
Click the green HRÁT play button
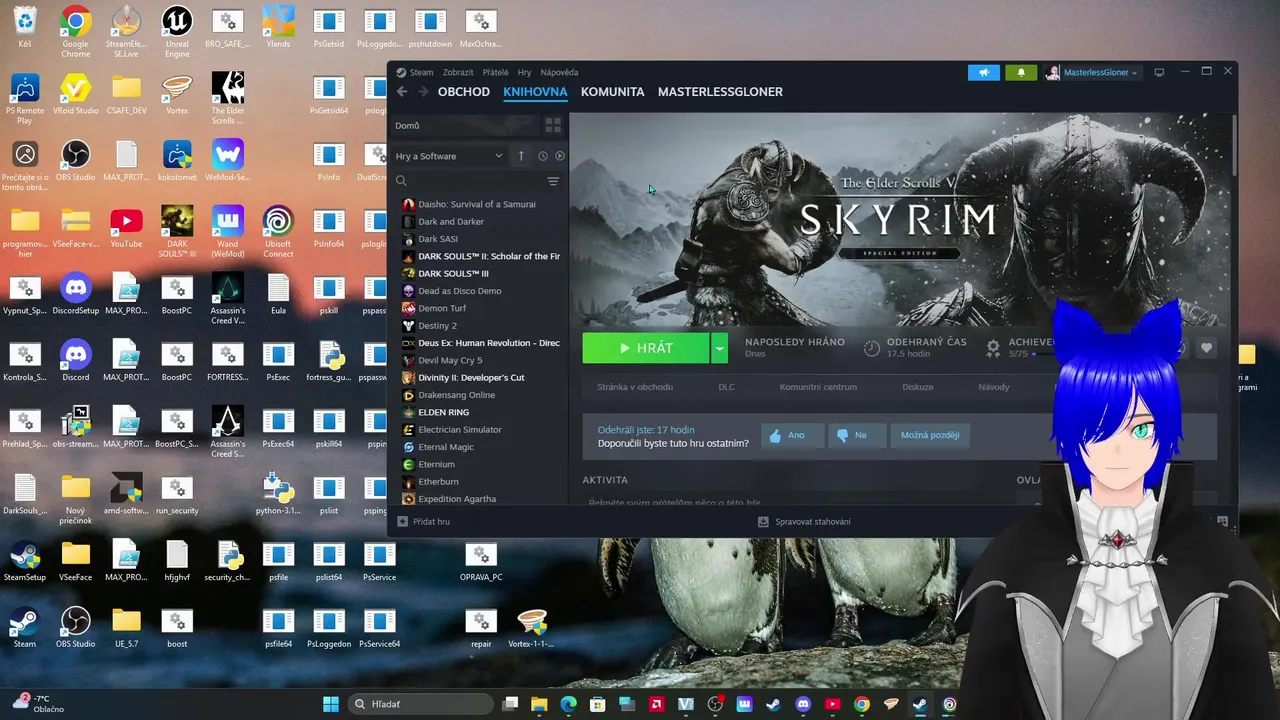click(646, 348)
